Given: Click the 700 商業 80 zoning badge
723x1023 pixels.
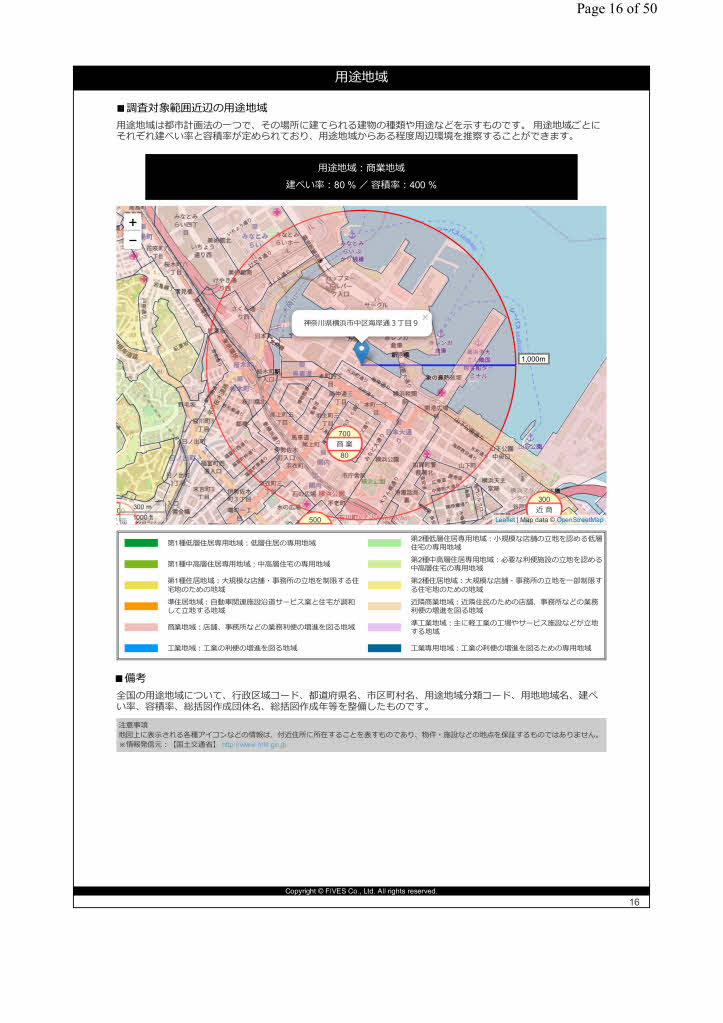Looking at the screenshot, I should tap(344, 444).
